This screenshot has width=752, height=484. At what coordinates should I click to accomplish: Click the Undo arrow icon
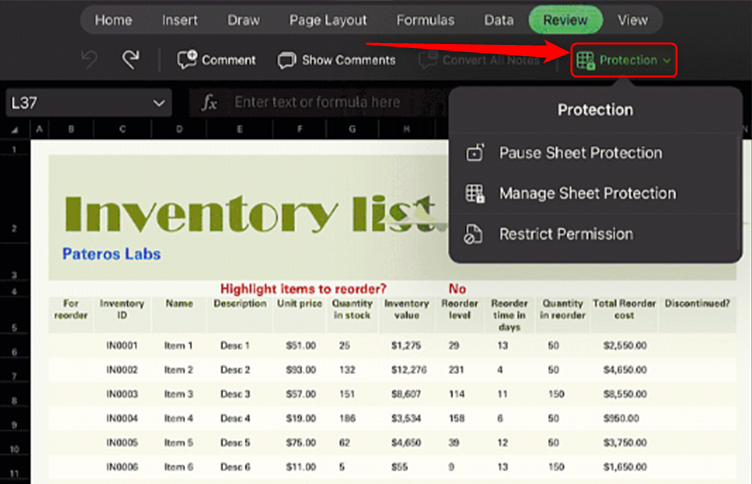pos(90,59)
